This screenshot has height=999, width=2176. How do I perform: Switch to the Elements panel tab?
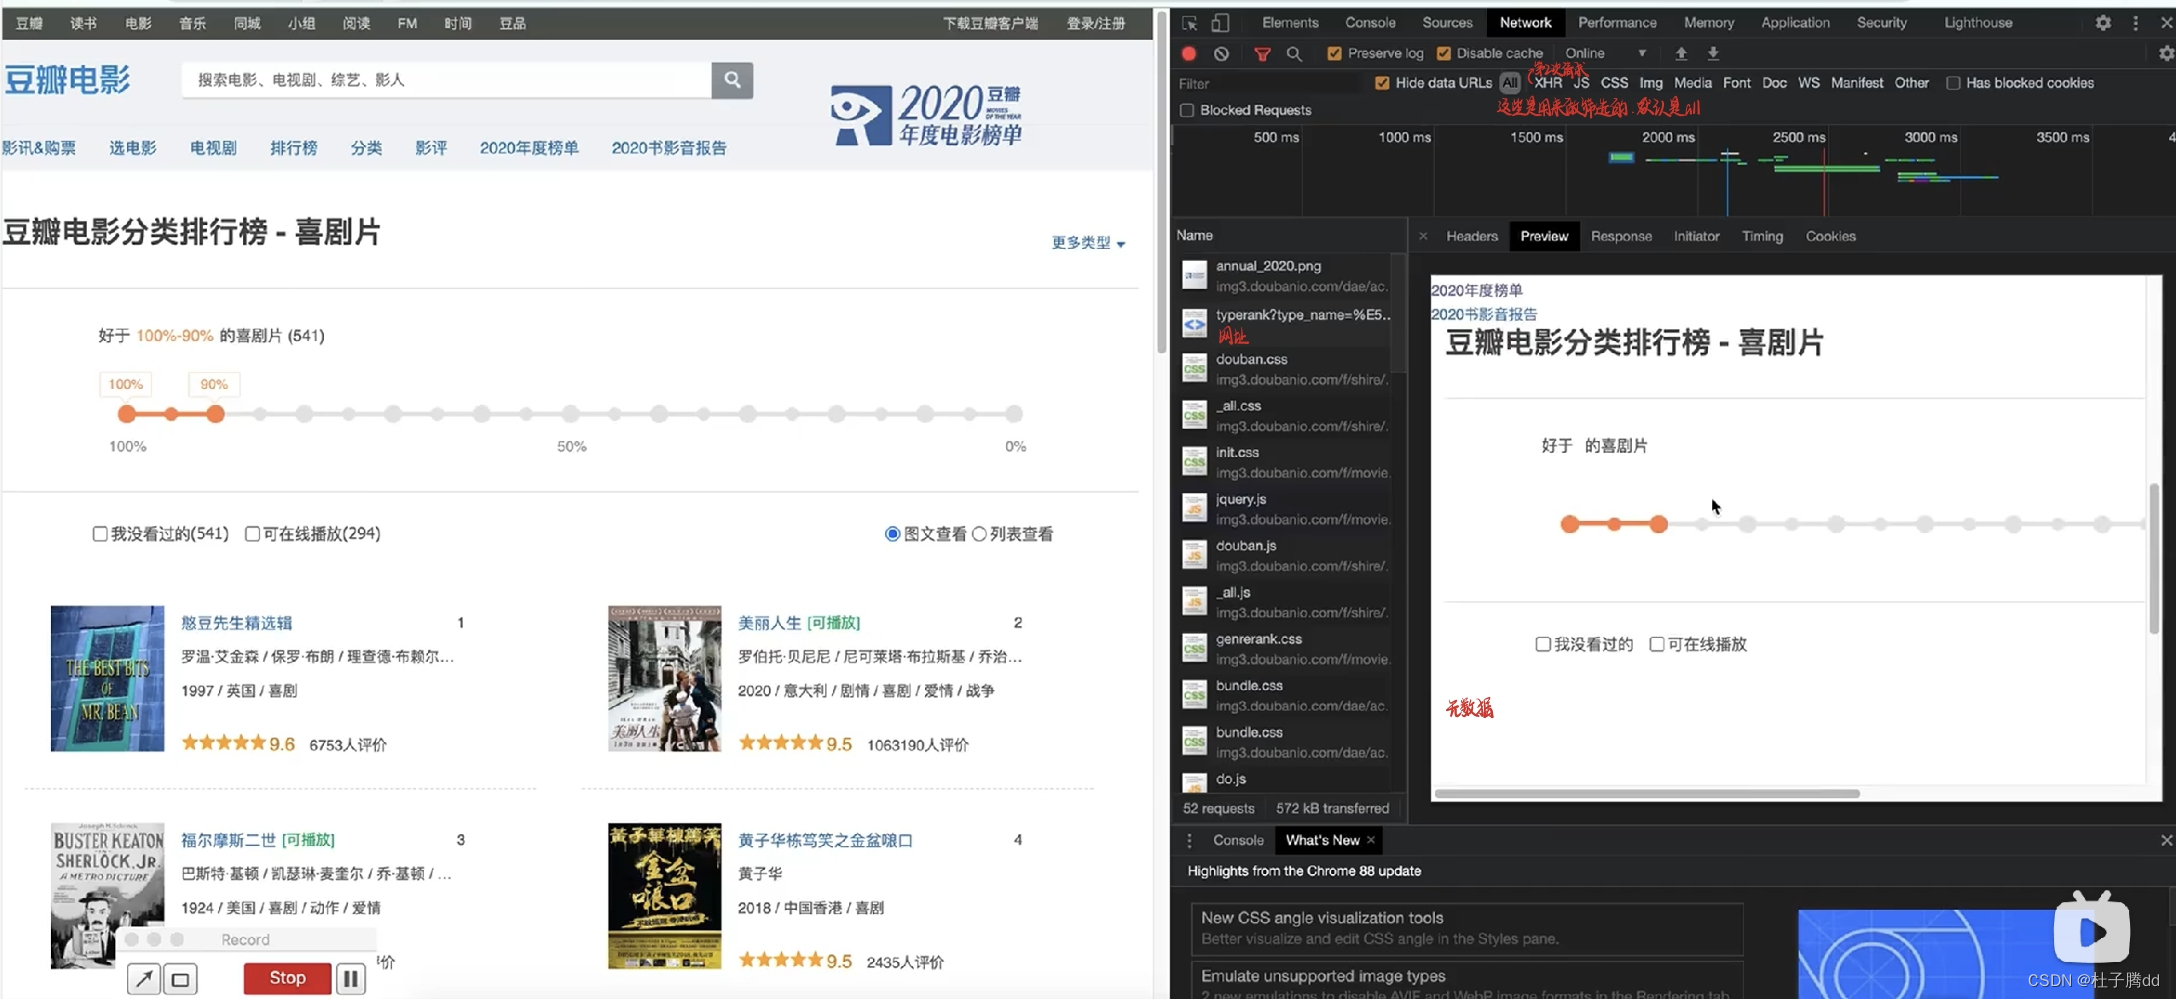(1290, 23)
